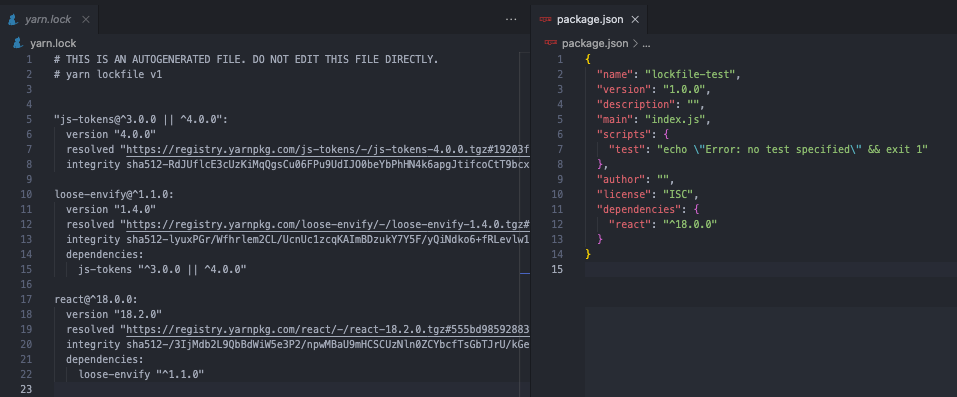Close the package.json tab
This screenshot has height=397, width=957.
tap(635, 20)
